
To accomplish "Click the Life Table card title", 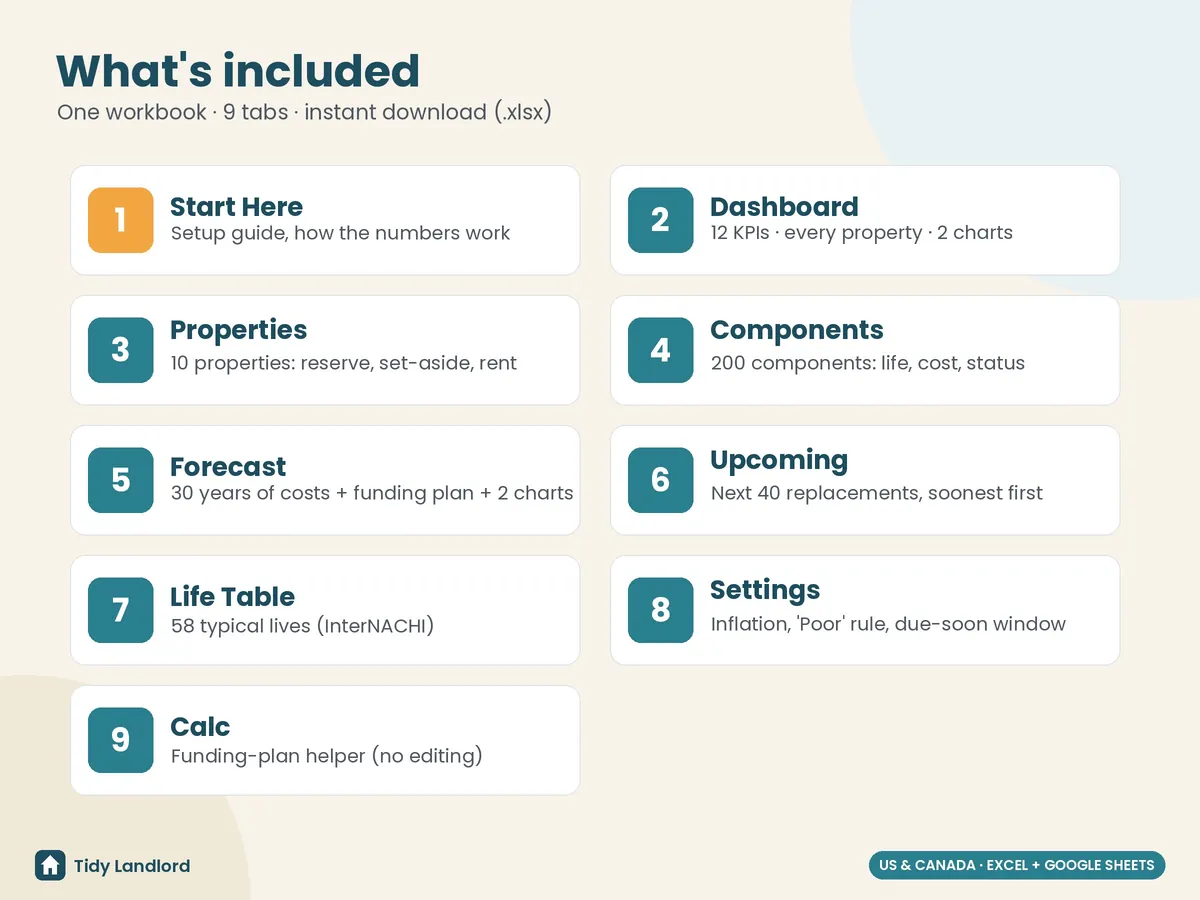I will point(232,597).
